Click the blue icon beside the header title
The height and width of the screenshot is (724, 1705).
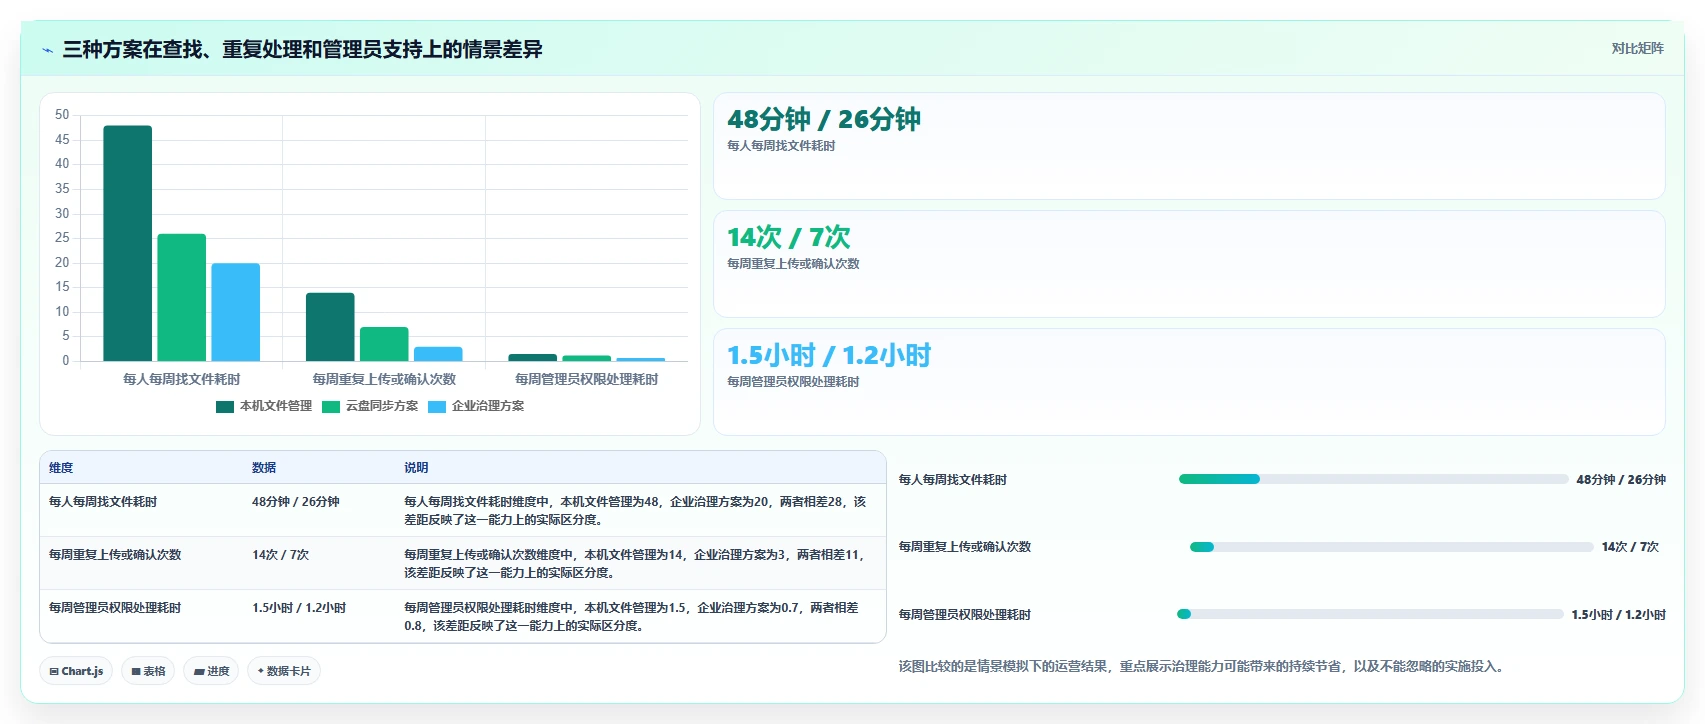click(47, 50)
